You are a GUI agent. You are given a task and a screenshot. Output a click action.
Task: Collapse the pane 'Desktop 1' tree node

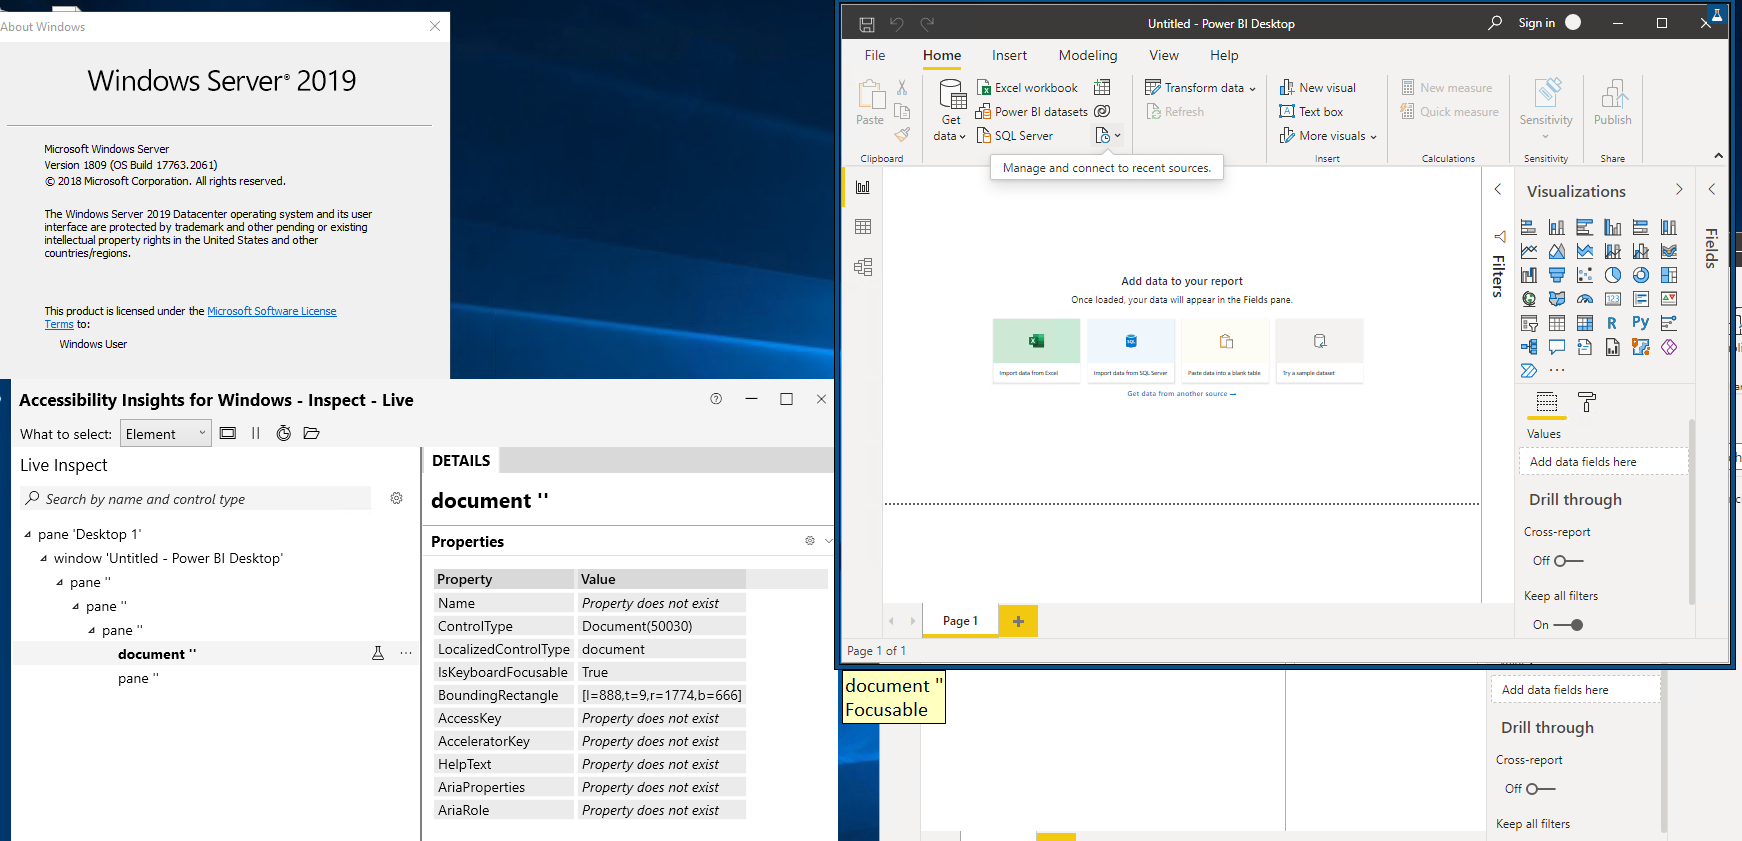pos(28,534)
